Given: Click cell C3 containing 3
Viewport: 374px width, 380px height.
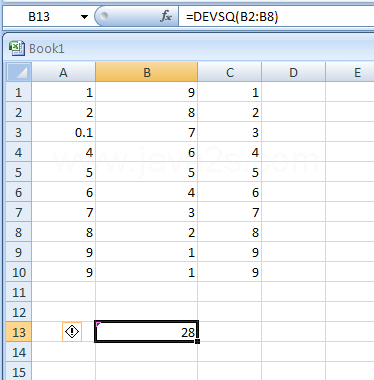Looking at the screenshot, I should 230,132.
